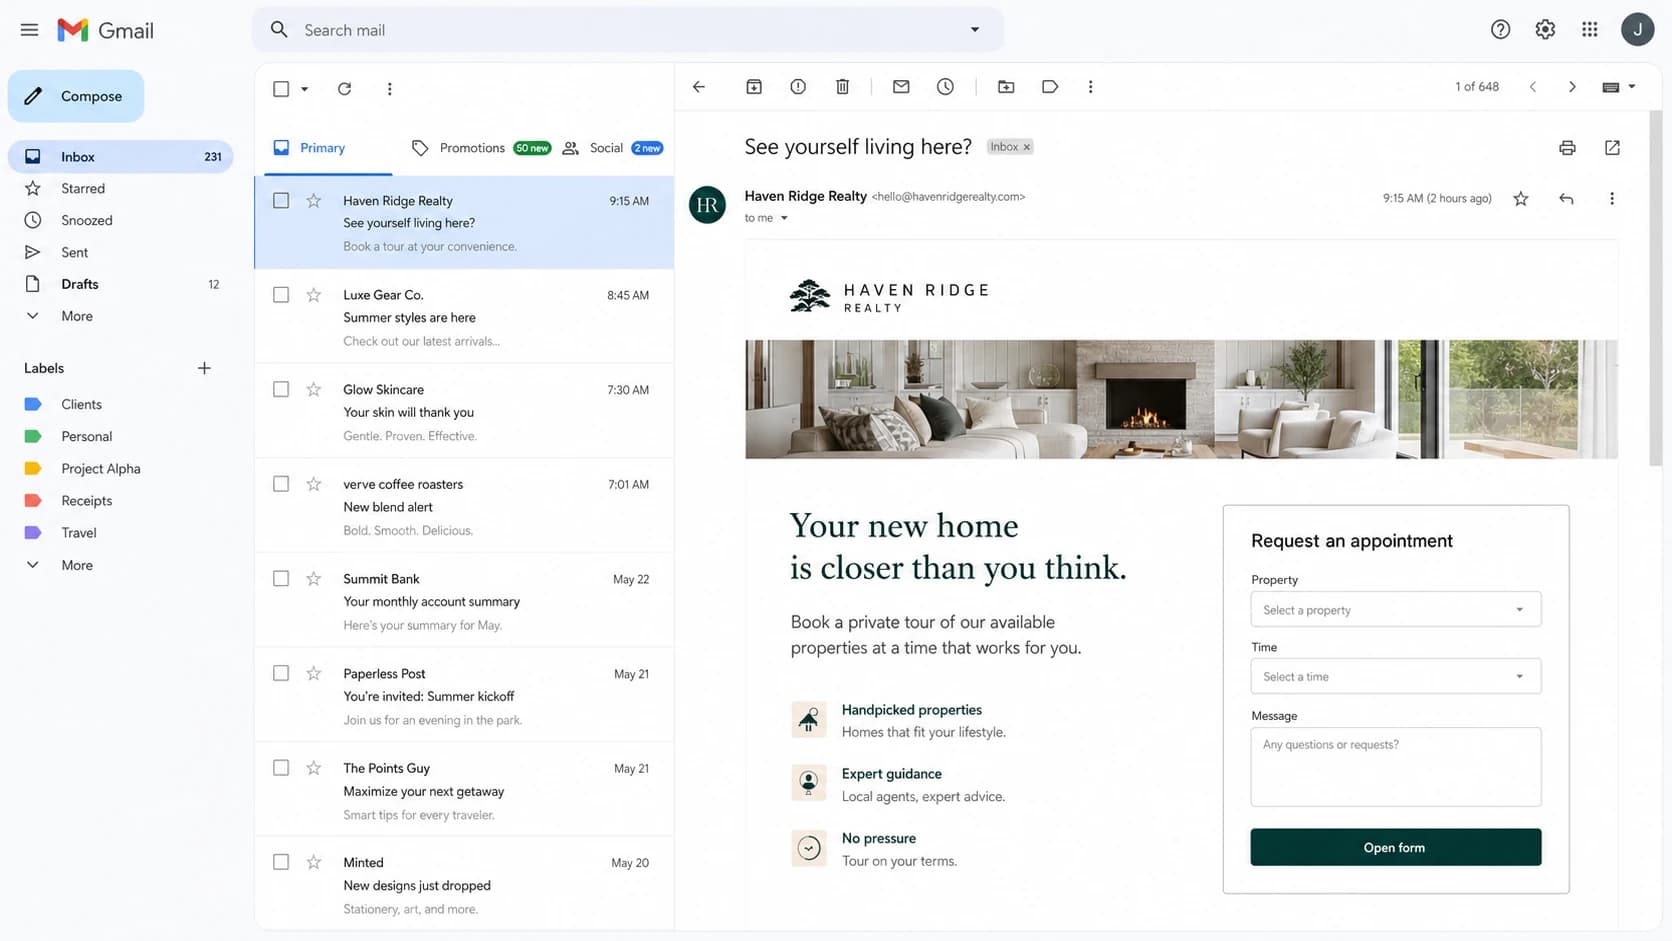The height and width of the screenshot is (941, 1672).
Task: Open the Starred folder
Action: tap(120, 188)
